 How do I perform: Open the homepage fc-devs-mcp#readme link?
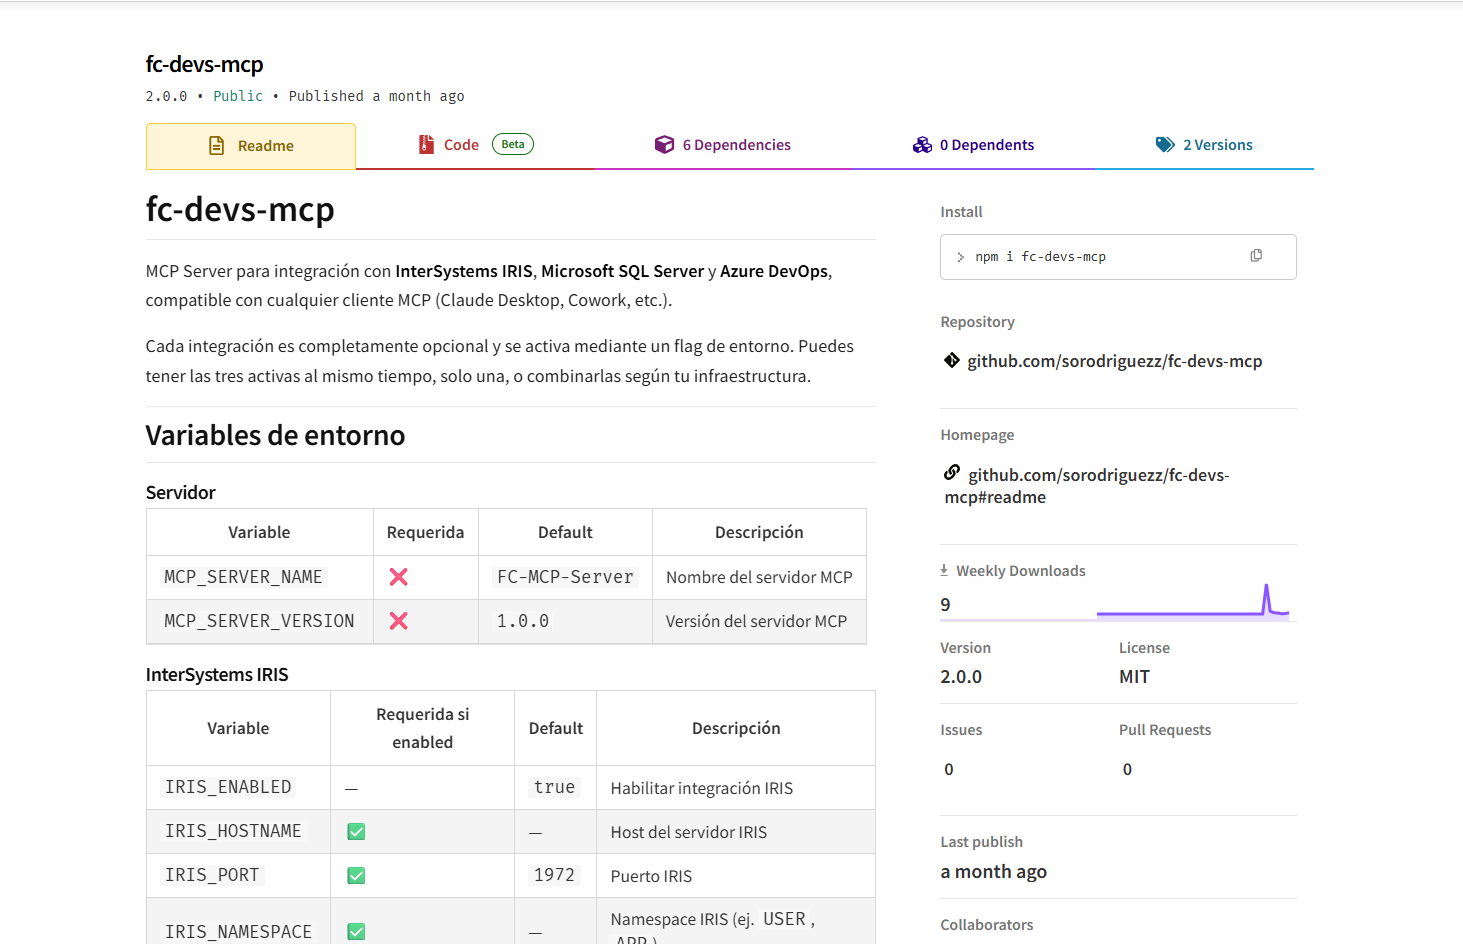click(1087, 486)
